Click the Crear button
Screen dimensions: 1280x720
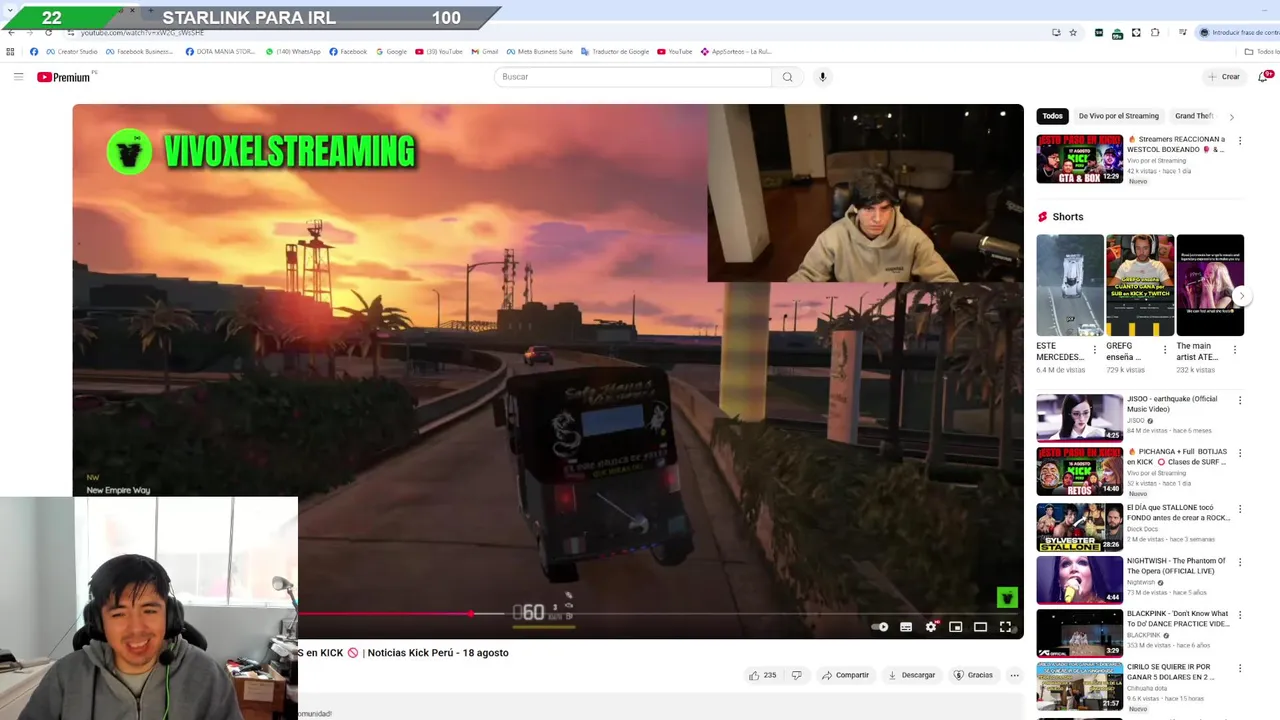(1223, 77)
